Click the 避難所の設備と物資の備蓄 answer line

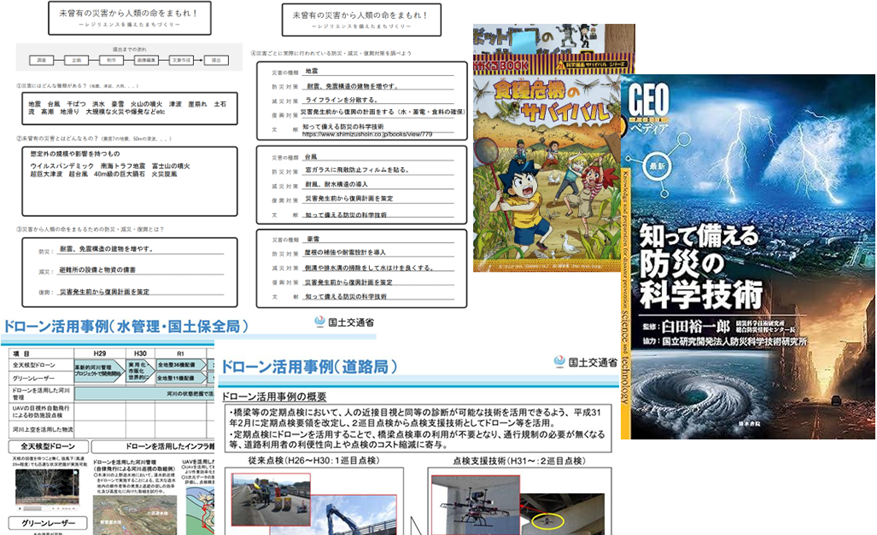(141, 270)
